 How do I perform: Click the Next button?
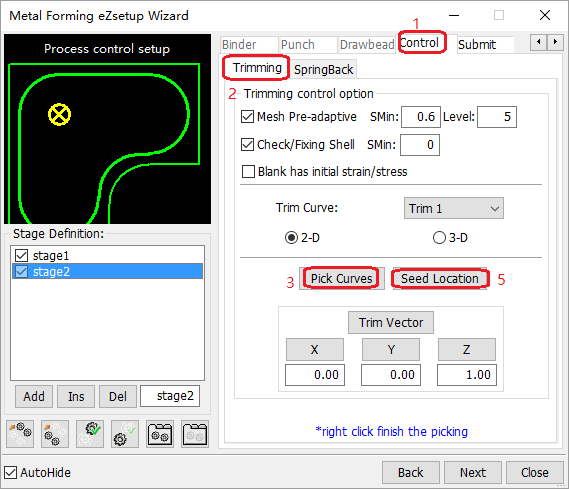tap(473, 473)
